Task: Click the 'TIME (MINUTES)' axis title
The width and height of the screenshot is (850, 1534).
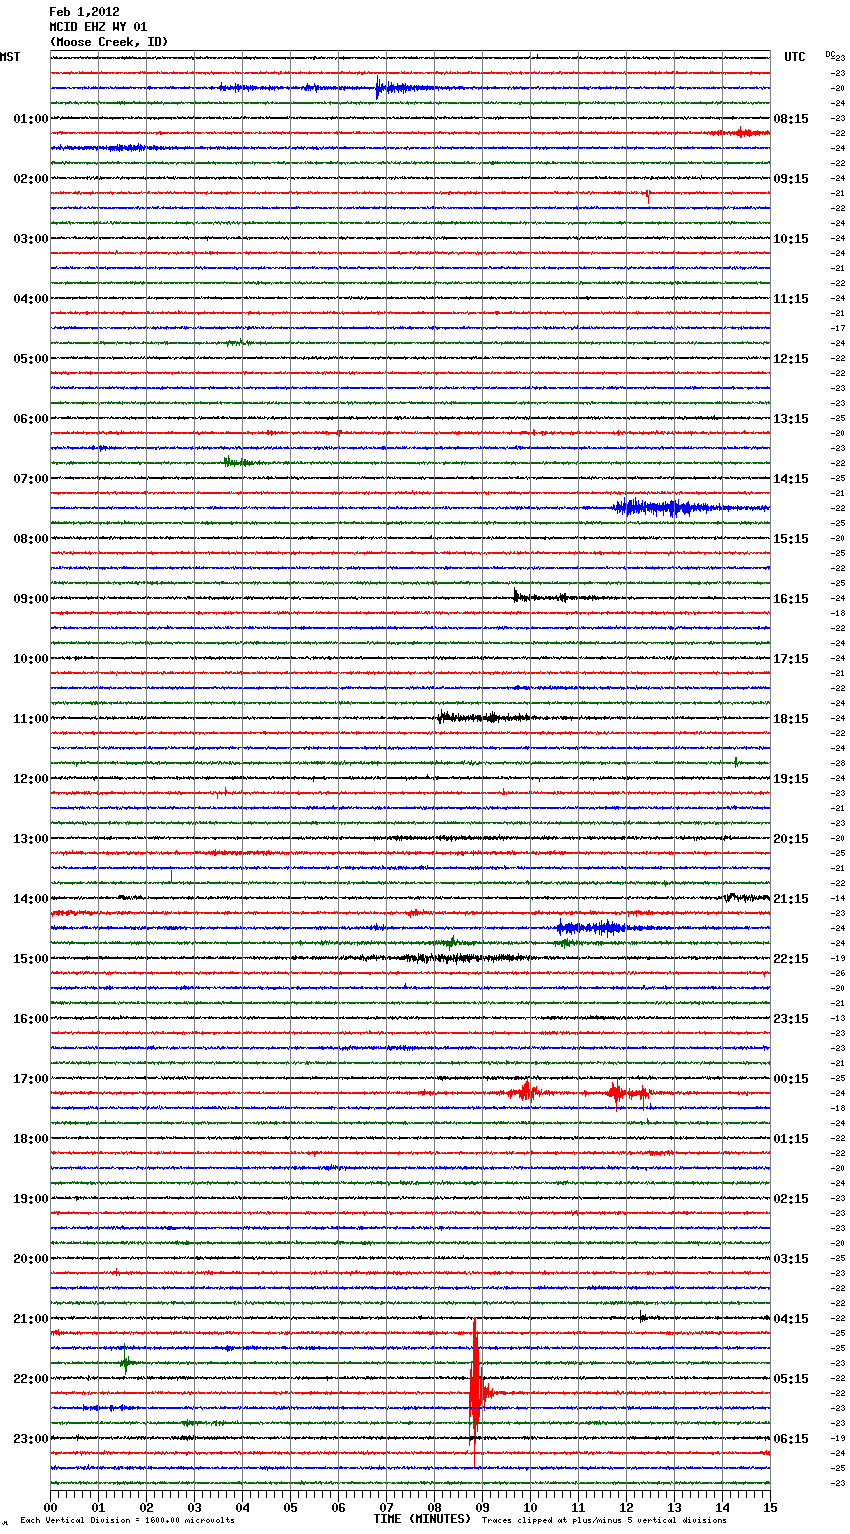Action: point(422,1519)
